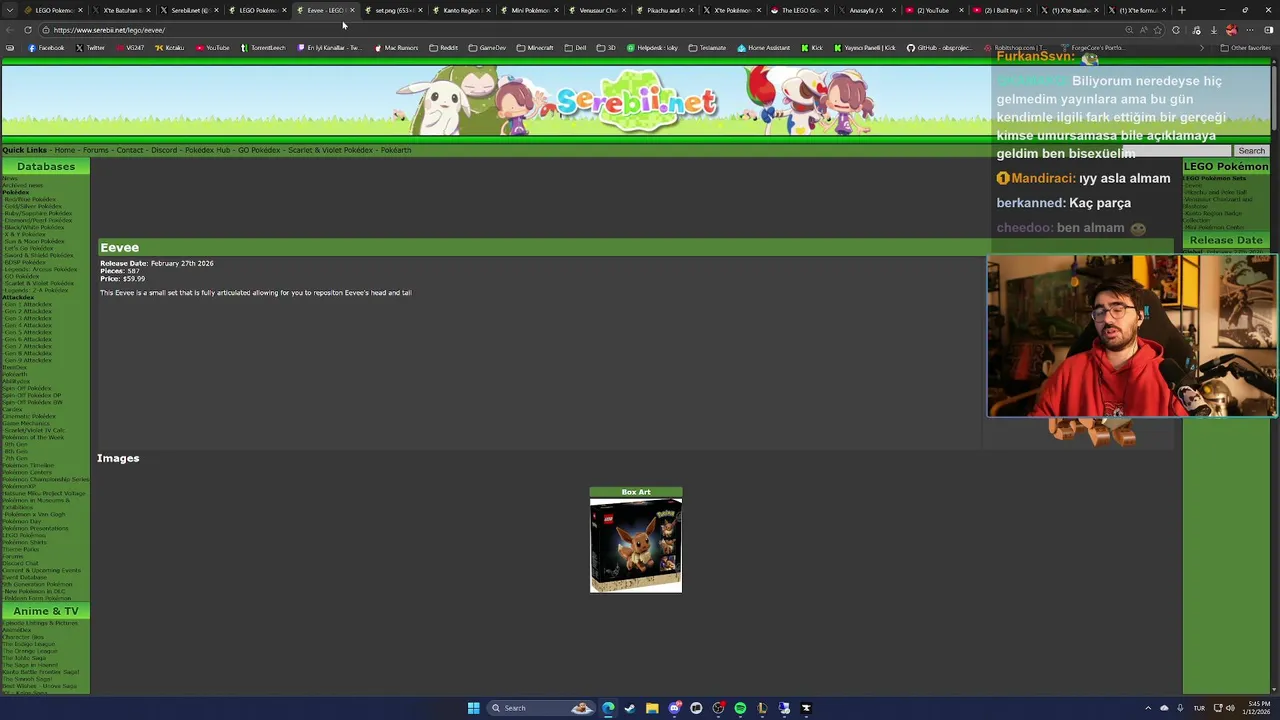The image size is (1280, 720).
Task: Open the Twitter bookmark
Action: (x=90, y=48)
